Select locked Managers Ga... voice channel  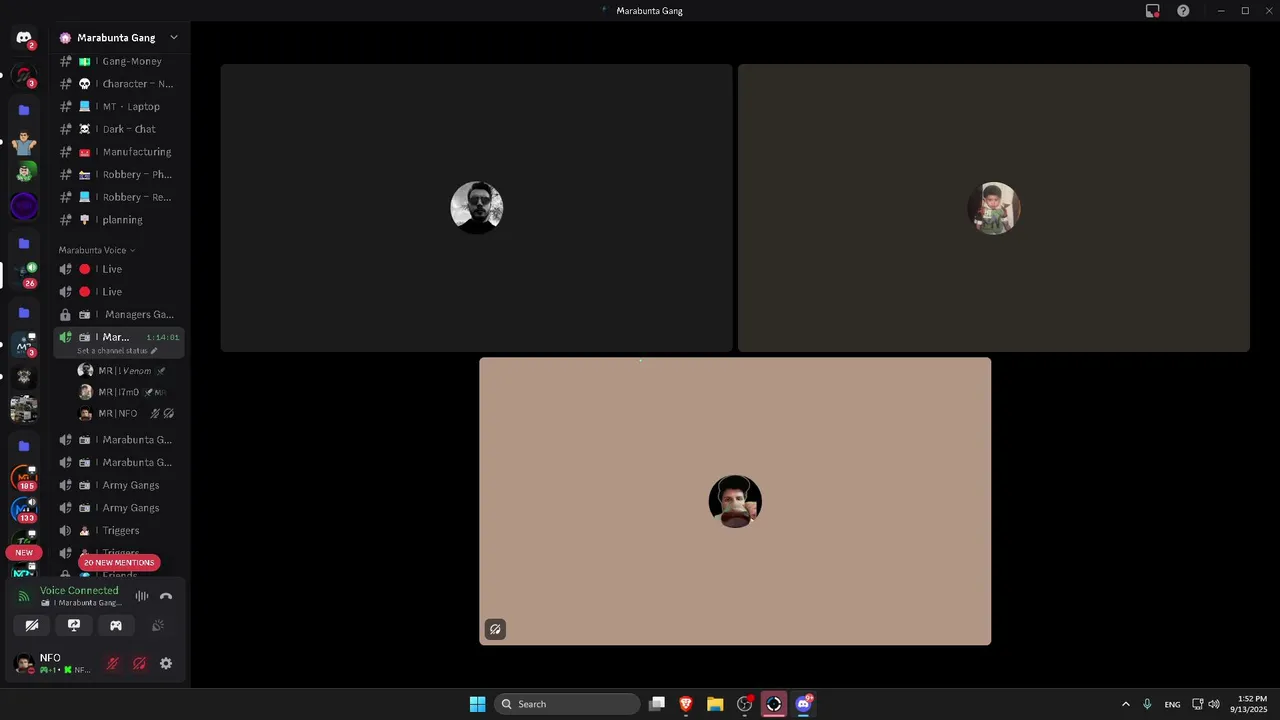[x=119, y=315]
